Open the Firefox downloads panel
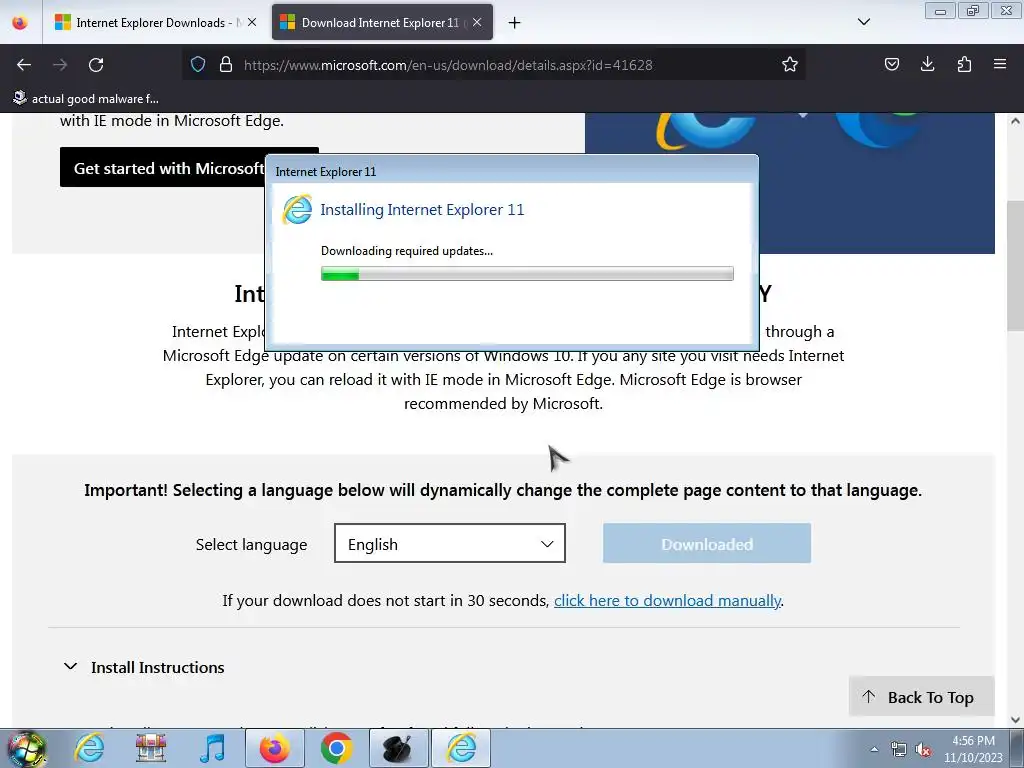 (927, 64)
